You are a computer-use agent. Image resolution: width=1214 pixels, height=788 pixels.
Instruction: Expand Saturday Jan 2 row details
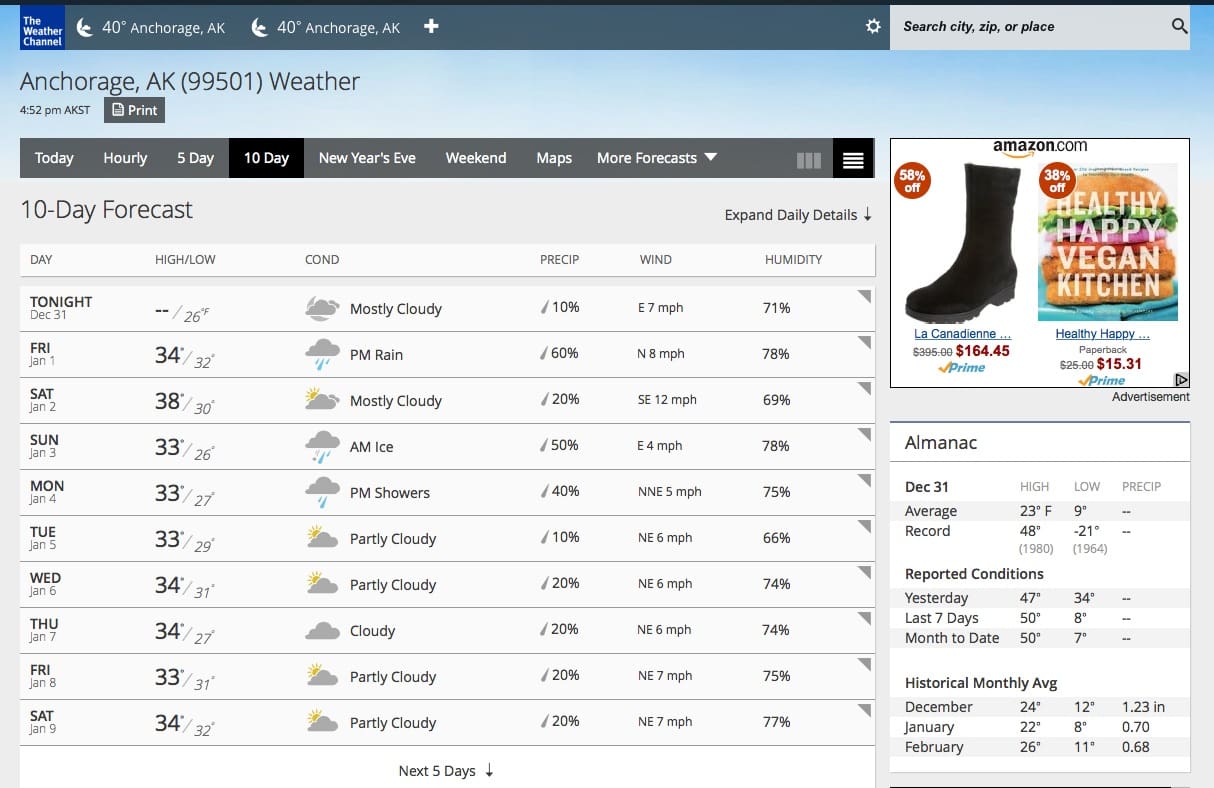point(864,389)
